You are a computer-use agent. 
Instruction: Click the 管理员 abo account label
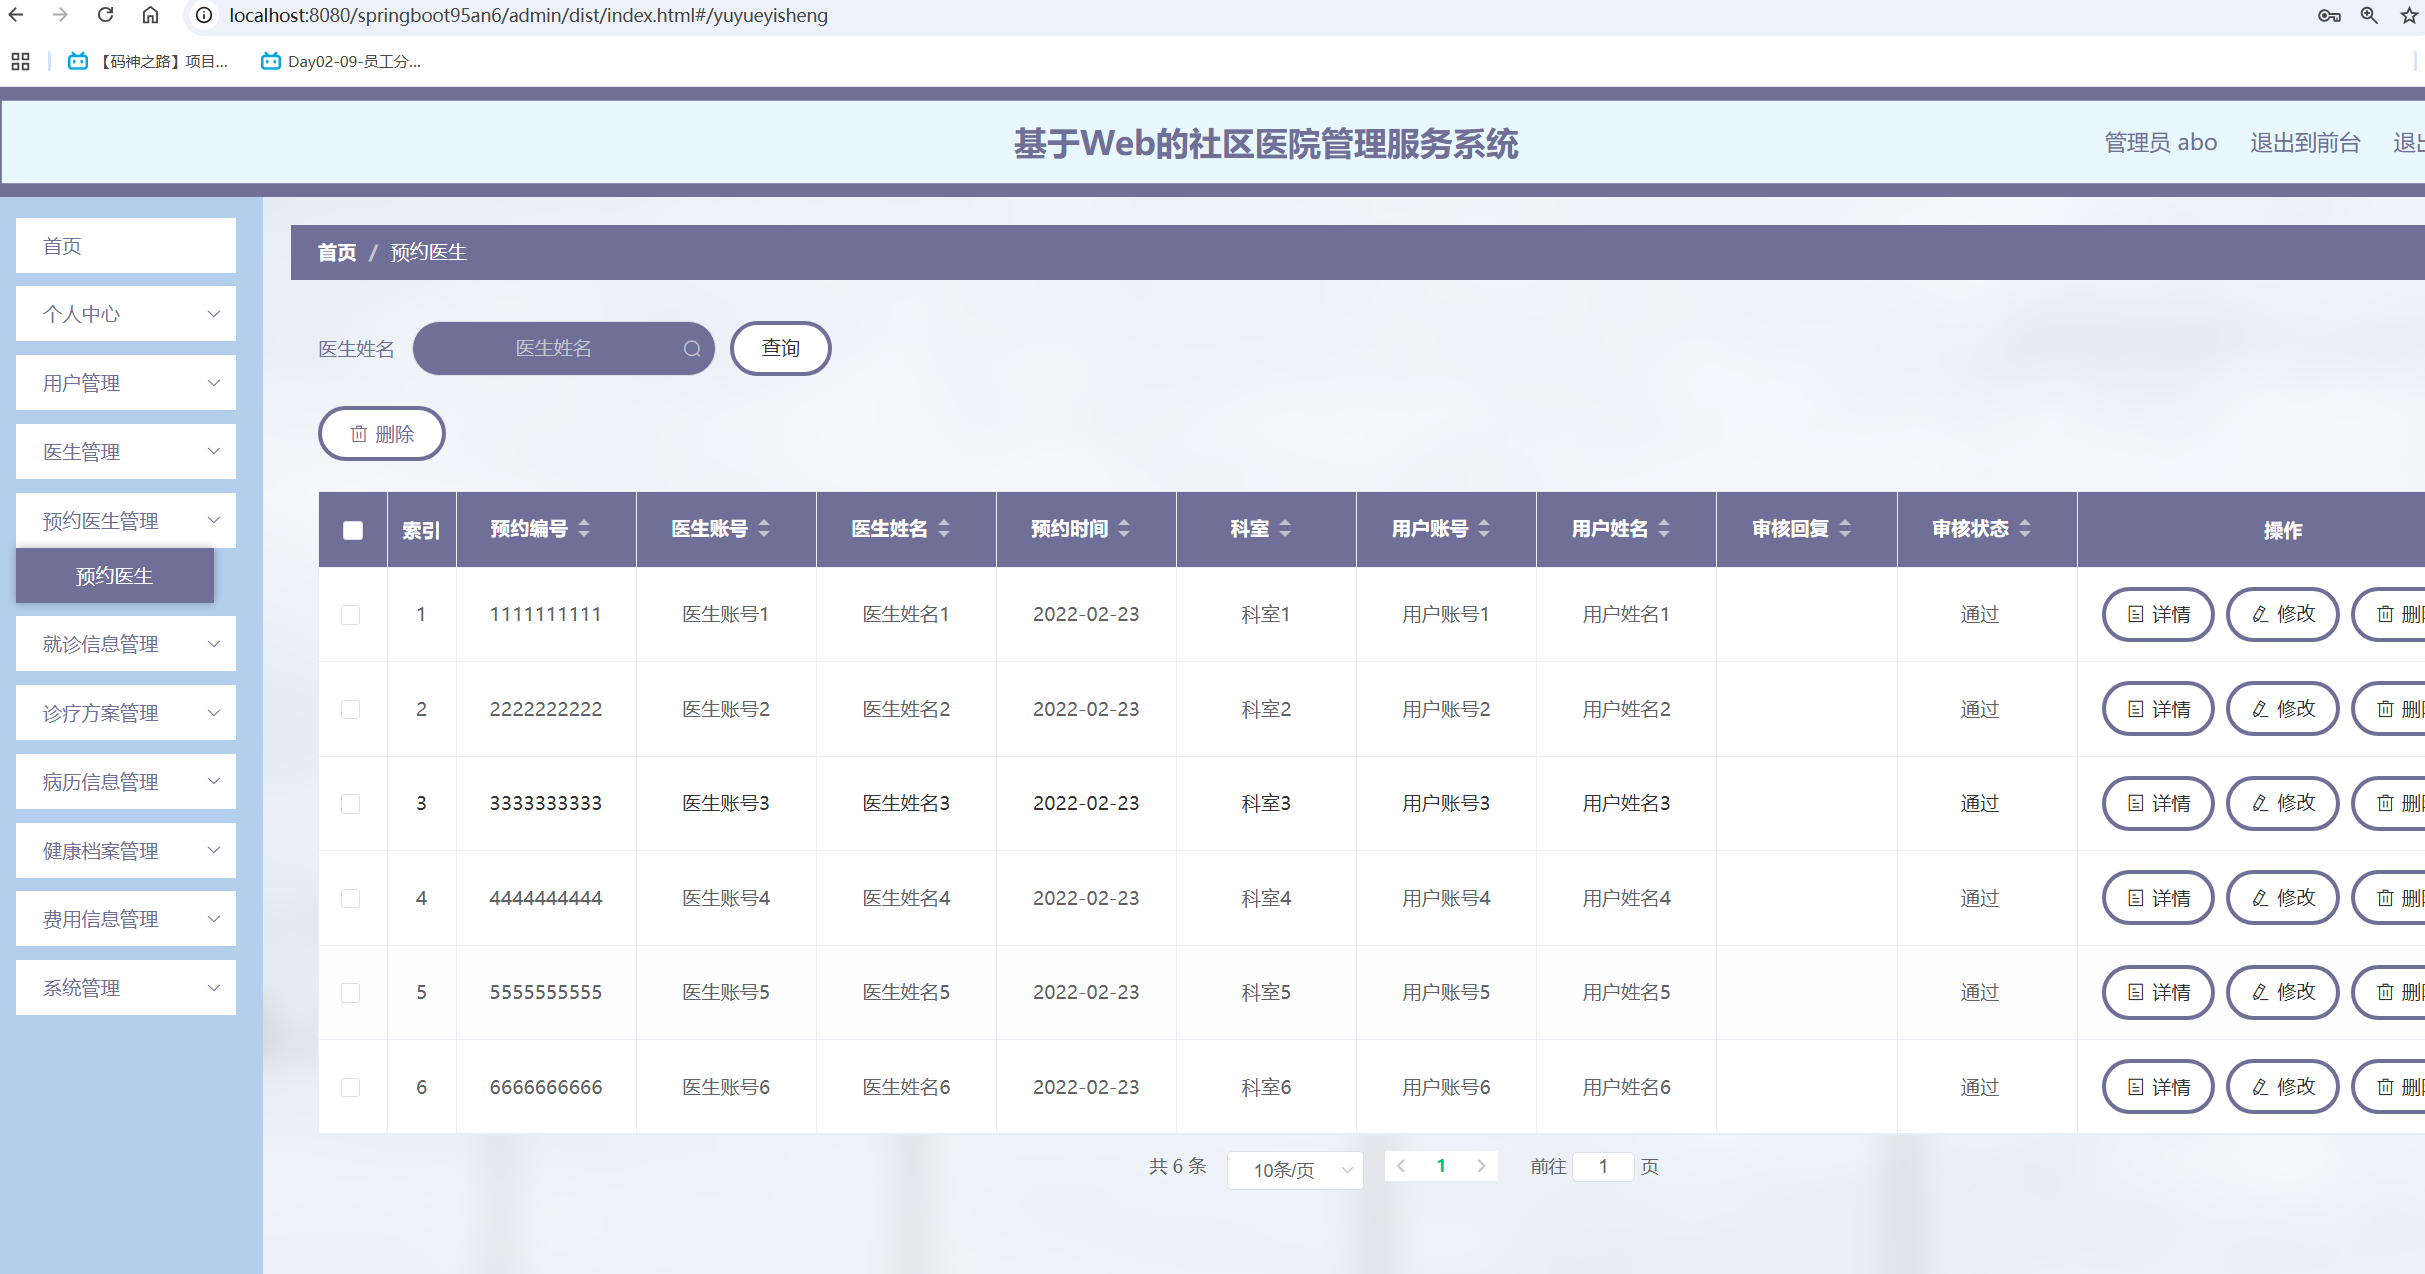point(2160,143)
